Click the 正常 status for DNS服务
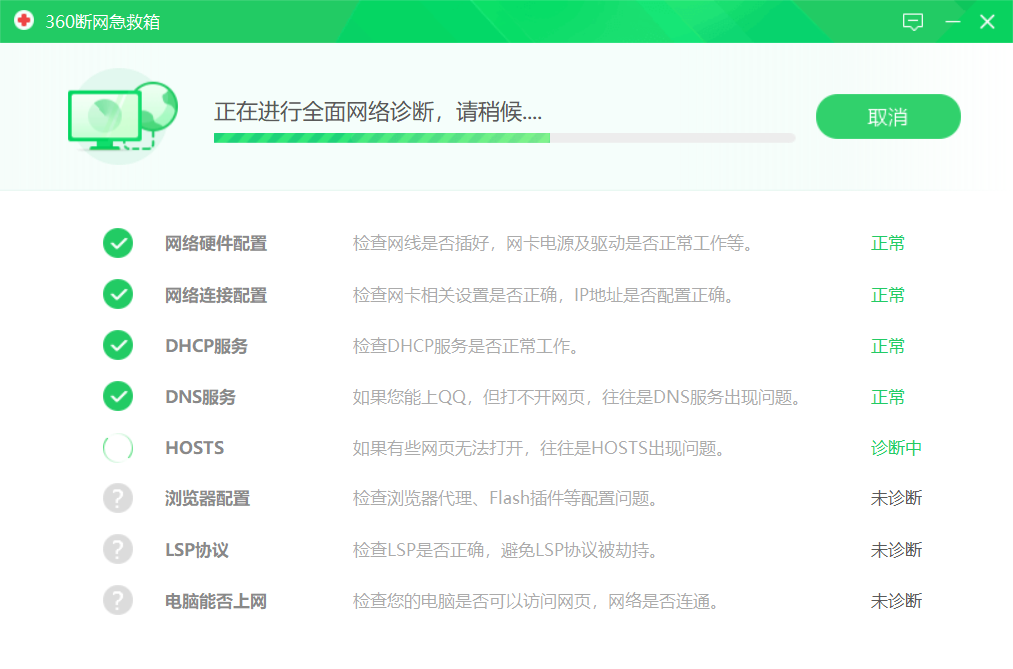The height and width of the screenshot is (669, 1013). point(887,397)
